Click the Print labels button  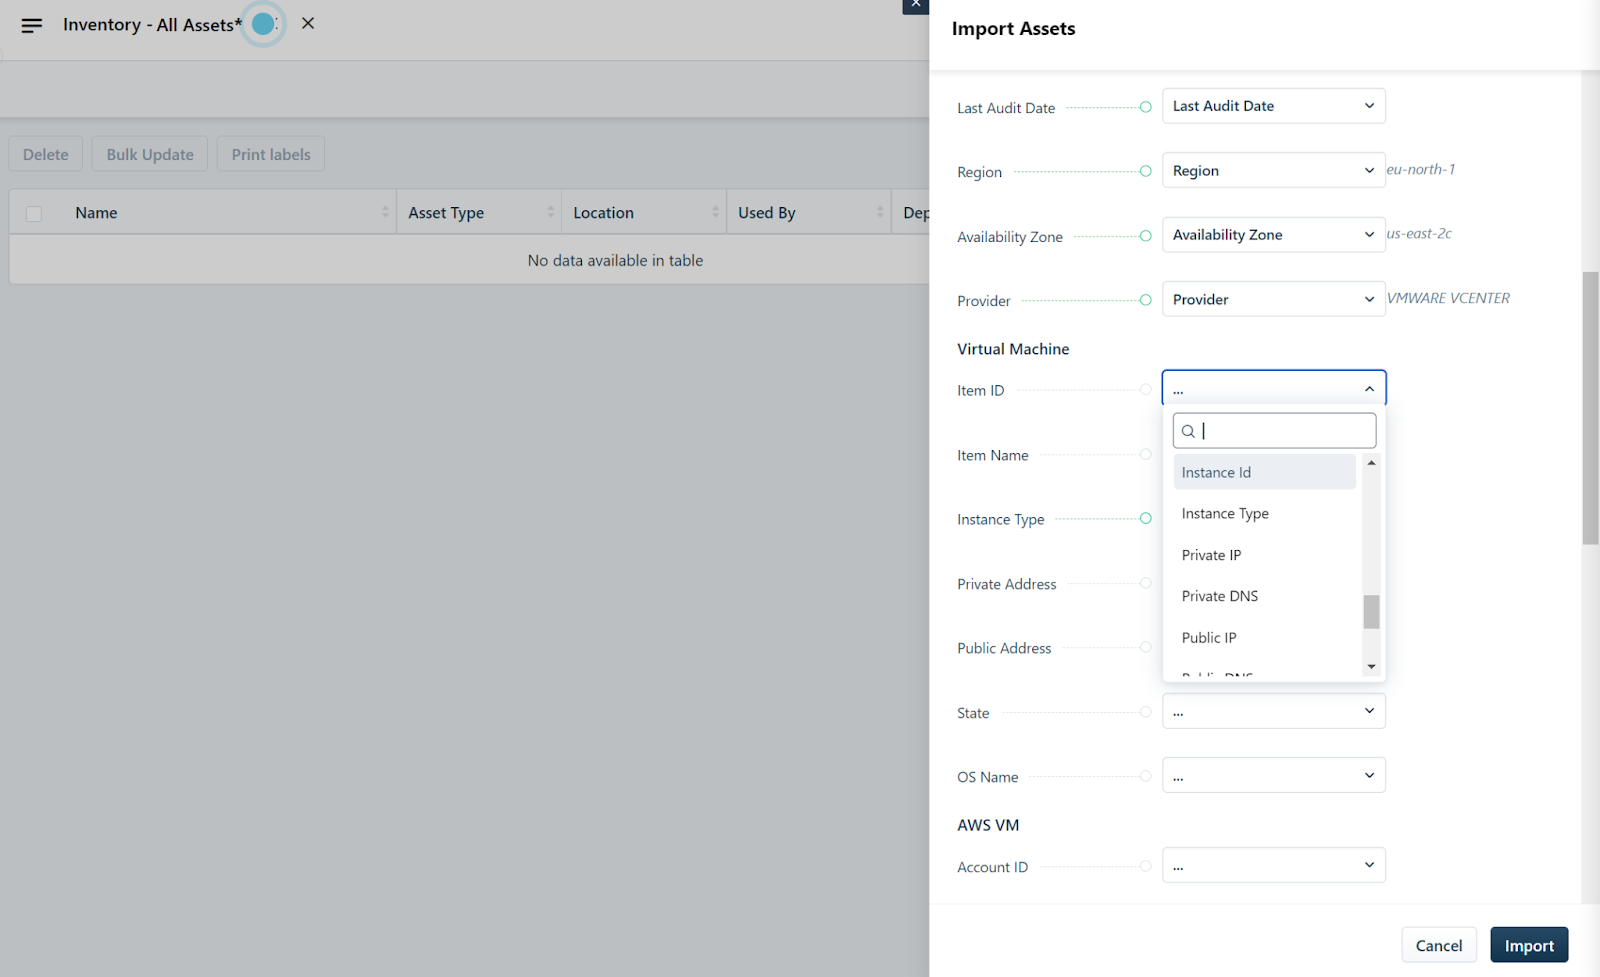coord(271,154)
